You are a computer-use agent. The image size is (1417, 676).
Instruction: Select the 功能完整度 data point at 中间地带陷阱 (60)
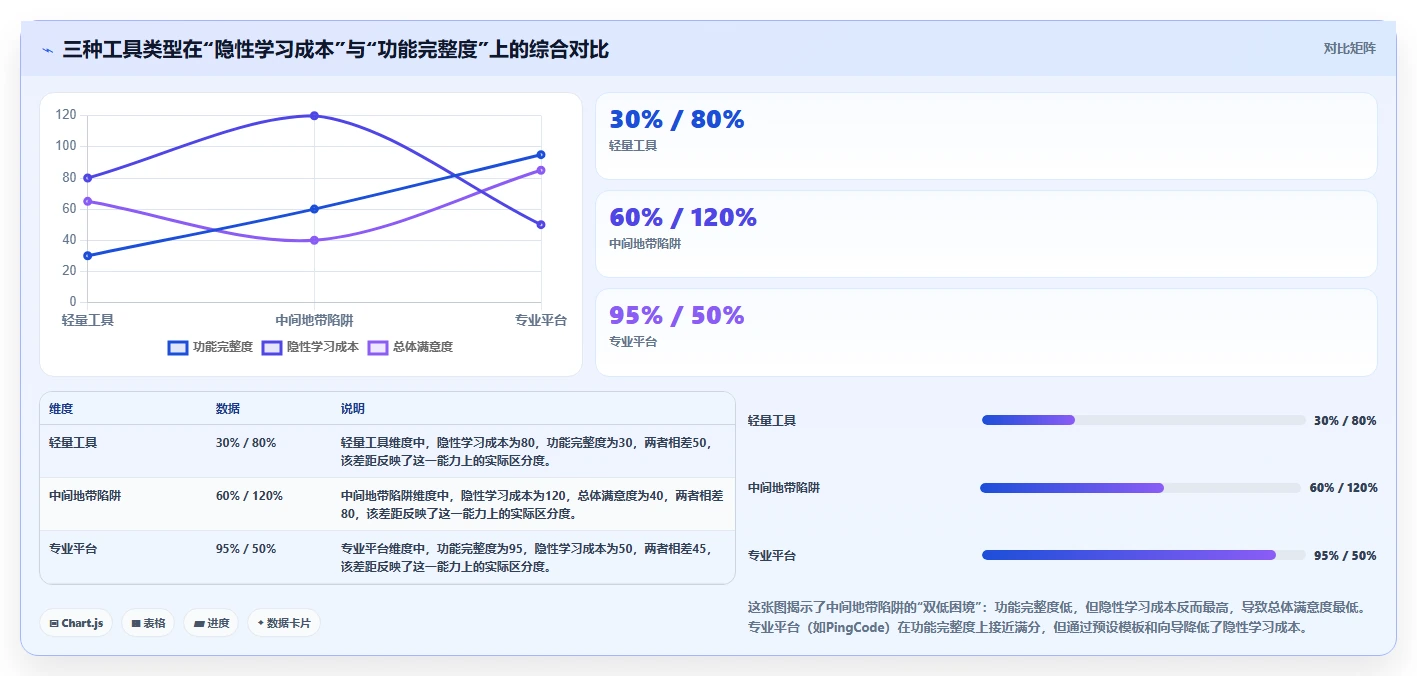[x=314, y=209]
